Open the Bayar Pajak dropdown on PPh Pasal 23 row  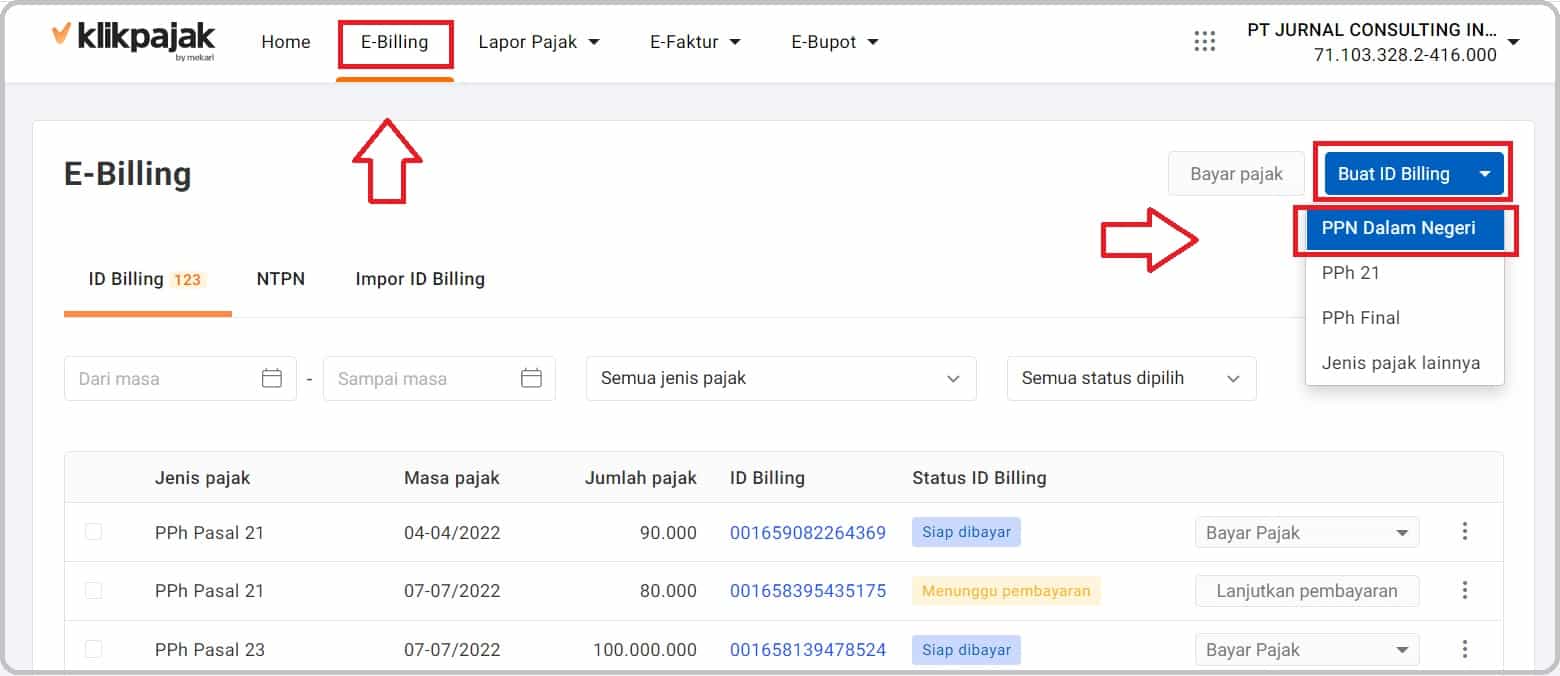[1307, 649]
